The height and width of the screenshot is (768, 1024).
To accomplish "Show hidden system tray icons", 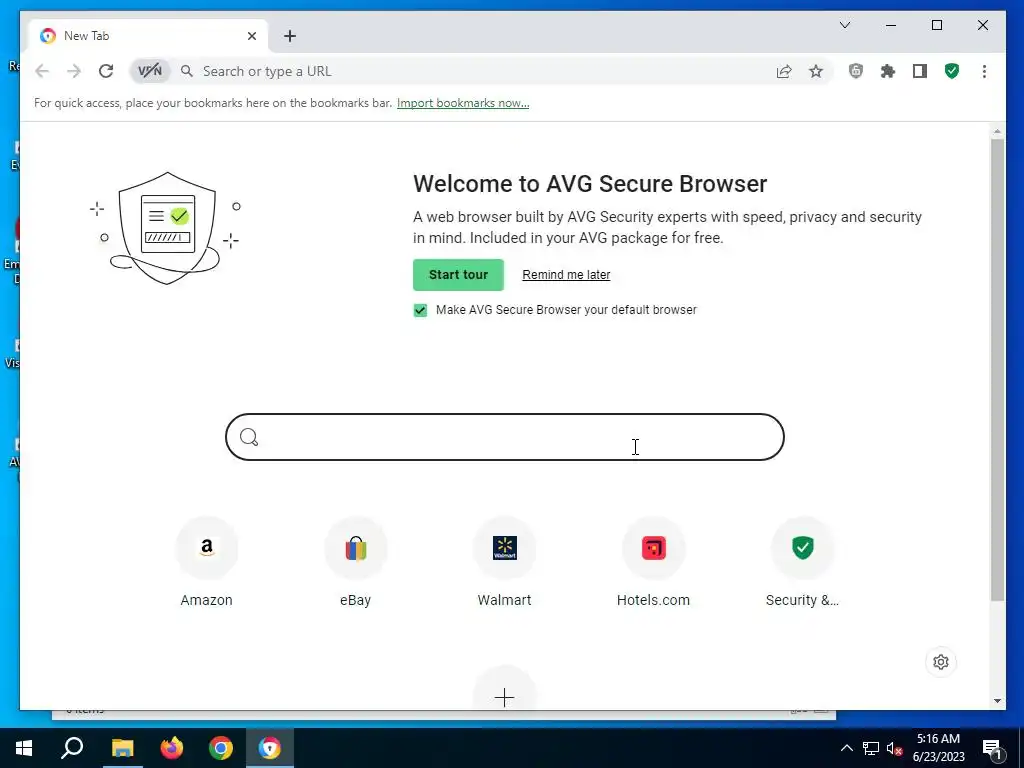I will click(846, 748).
